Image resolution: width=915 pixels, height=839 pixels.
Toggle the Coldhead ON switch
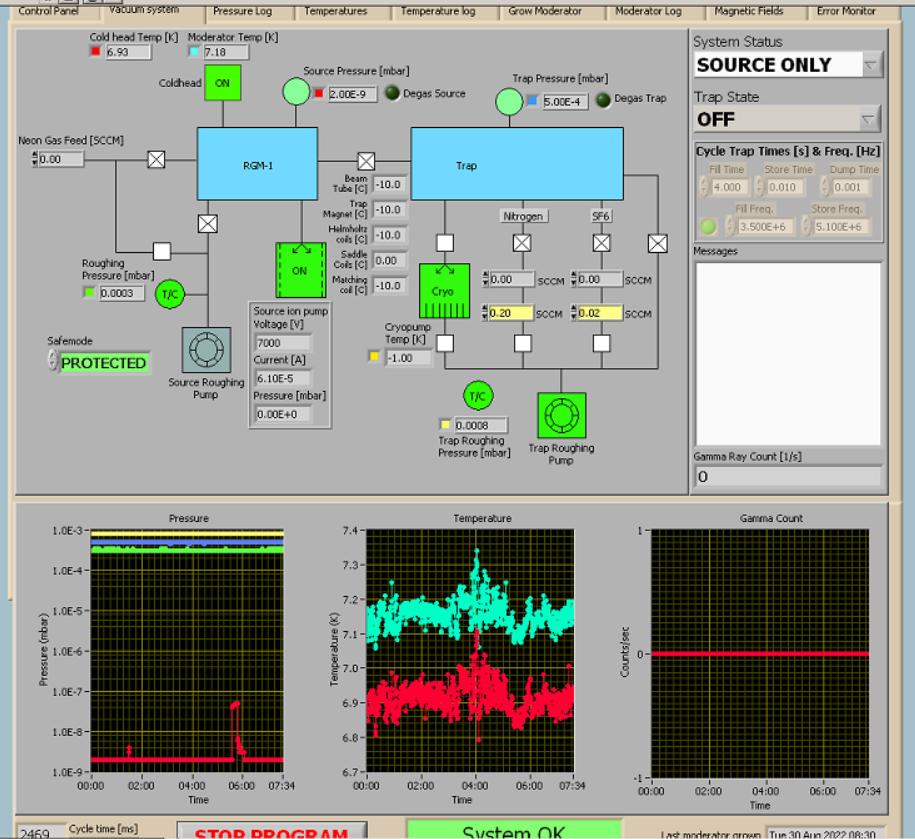[223, 83]
